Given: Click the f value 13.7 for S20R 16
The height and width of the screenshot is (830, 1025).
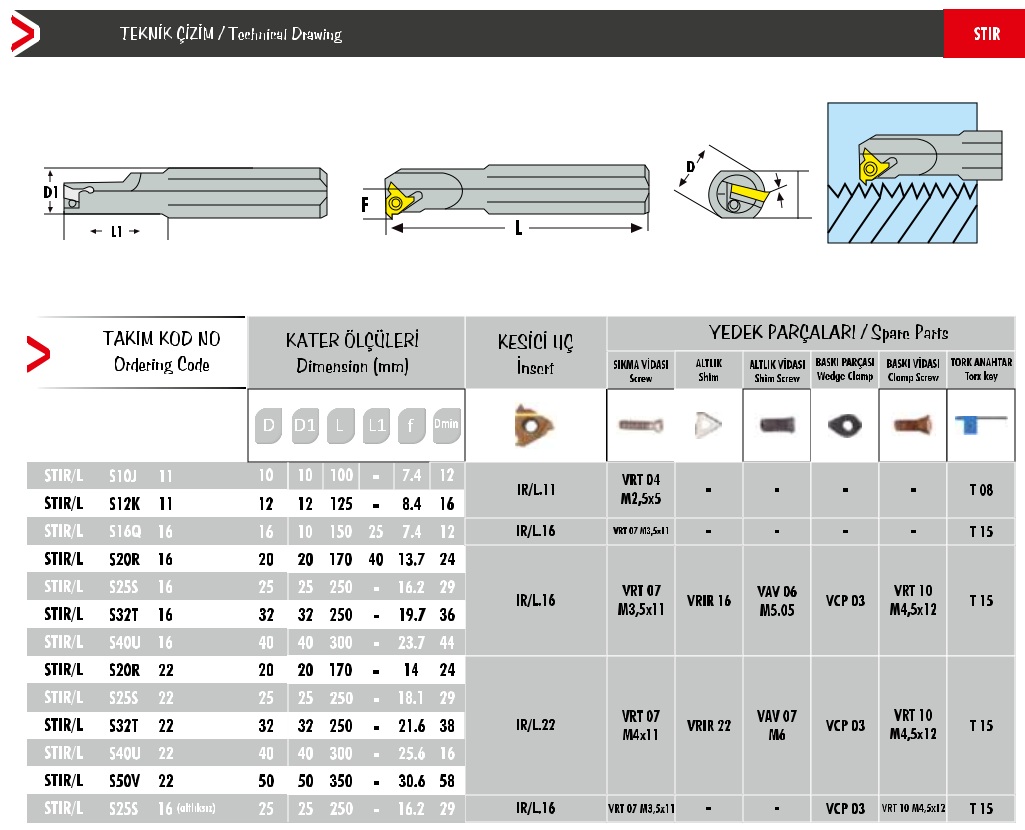Looking at the screenshot, I should 411,559.
